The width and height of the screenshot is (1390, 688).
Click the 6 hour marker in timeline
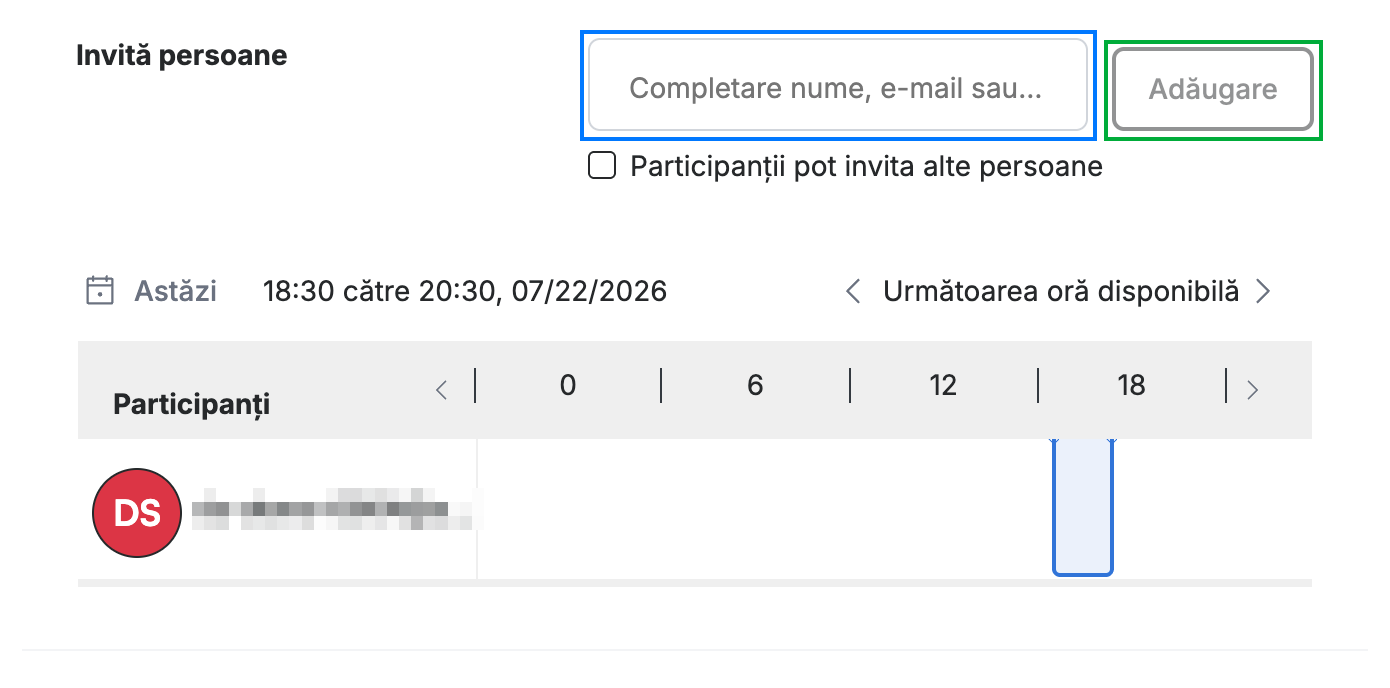pos(755,385)
